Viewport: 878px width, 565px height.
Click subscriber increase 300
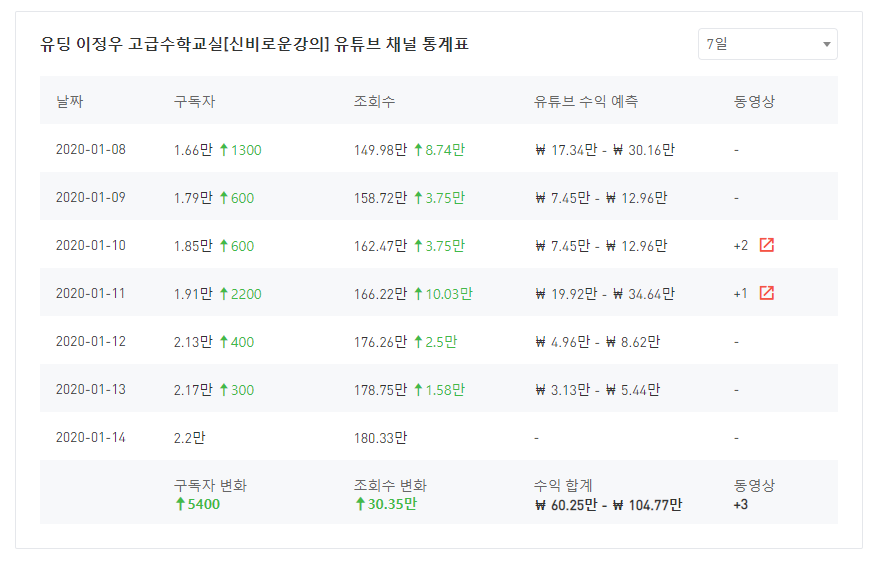(237, 390)
